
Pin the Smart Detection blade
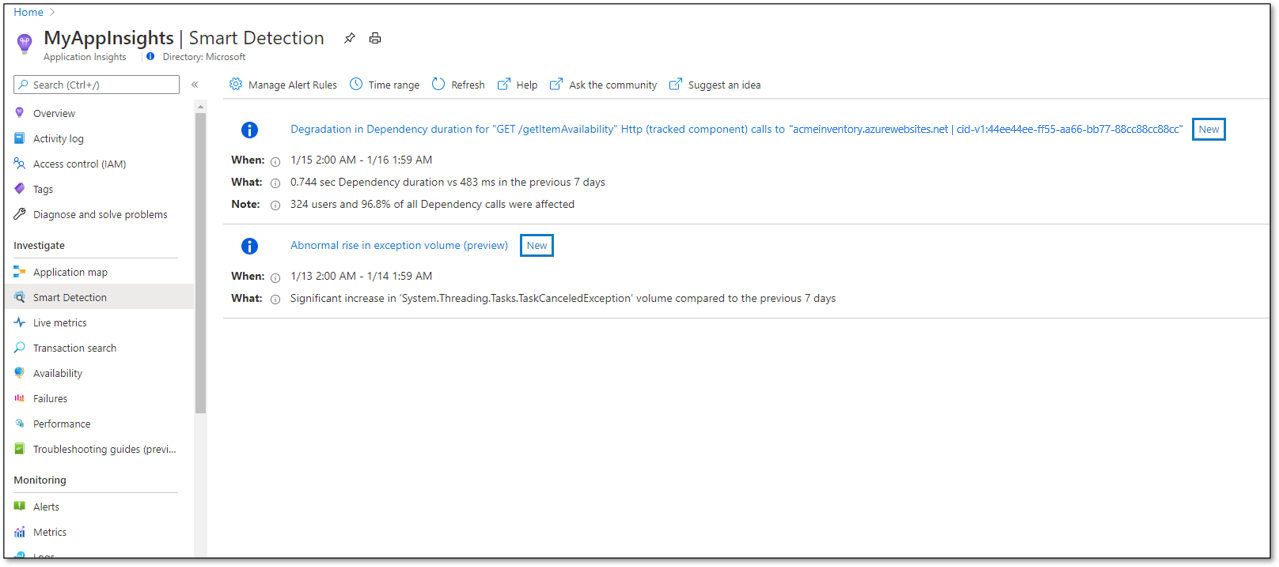(x=349, y=39)
